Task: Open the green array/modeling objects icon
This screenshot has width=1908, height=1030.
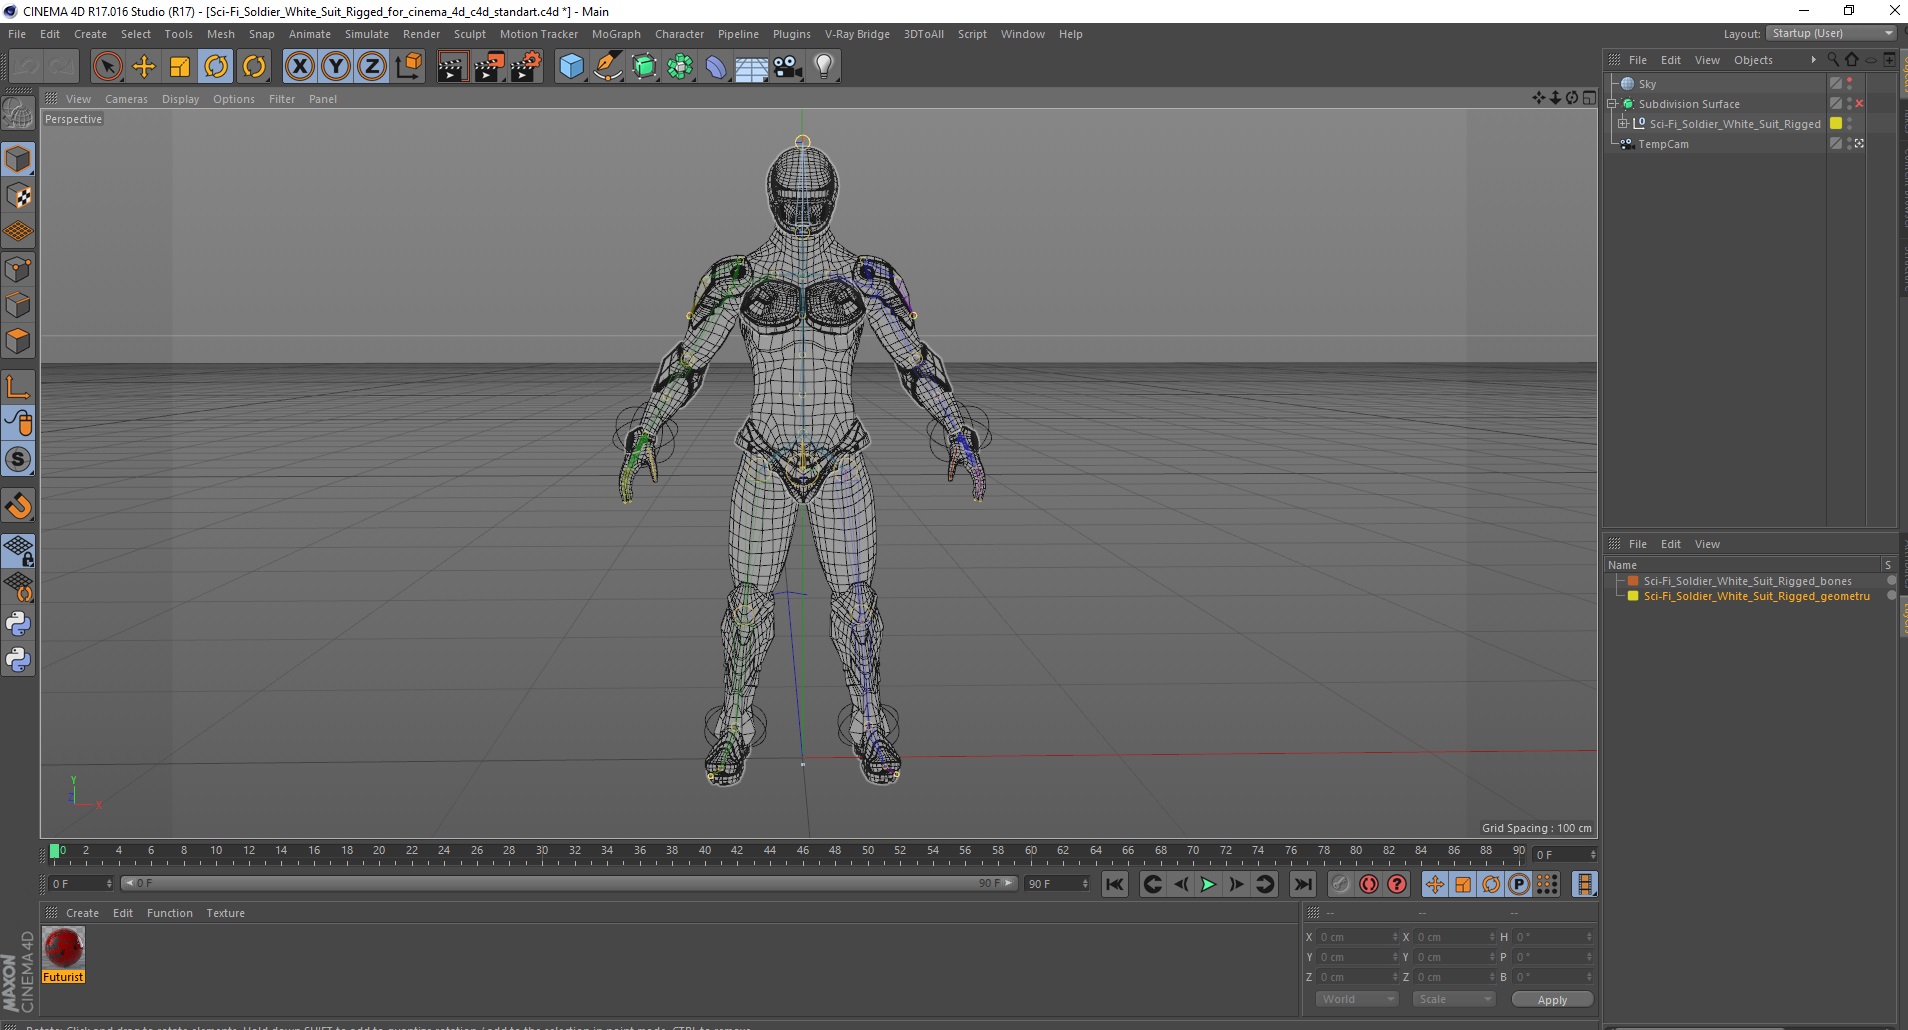Action: (680, 67)
